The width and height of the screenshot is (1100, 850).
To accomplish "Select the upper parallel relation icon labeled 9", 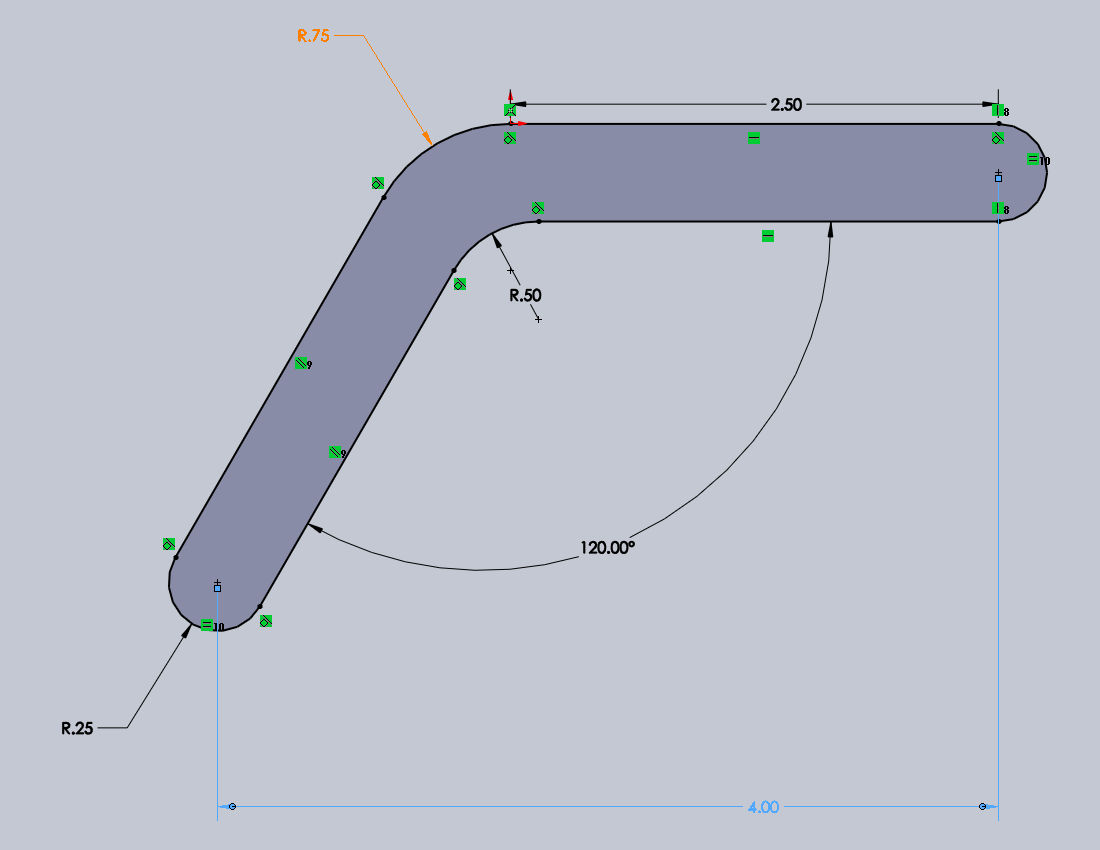I will (301, 364).
